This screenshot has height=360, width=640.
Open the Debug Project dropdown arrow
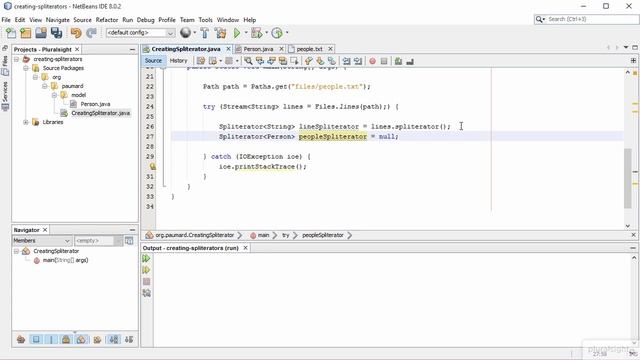point(266,33)
